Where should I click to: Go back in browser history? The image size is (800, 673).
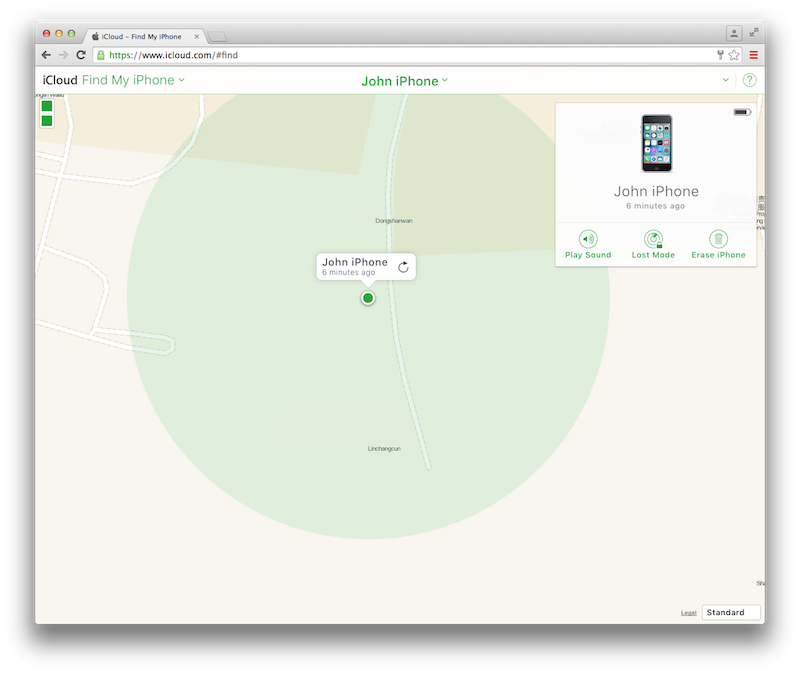pyautogui.click(x=46, y=55)
